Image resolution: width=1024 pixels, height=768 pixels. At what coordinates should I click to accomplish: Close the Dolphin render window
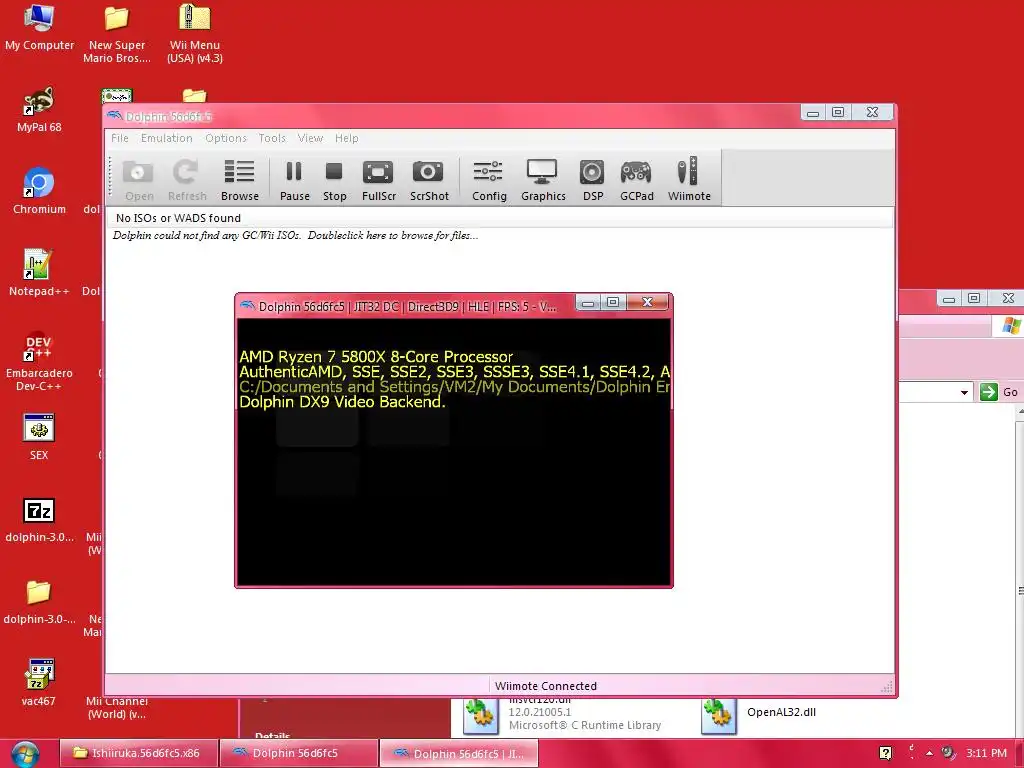click(x=647, y=302)
